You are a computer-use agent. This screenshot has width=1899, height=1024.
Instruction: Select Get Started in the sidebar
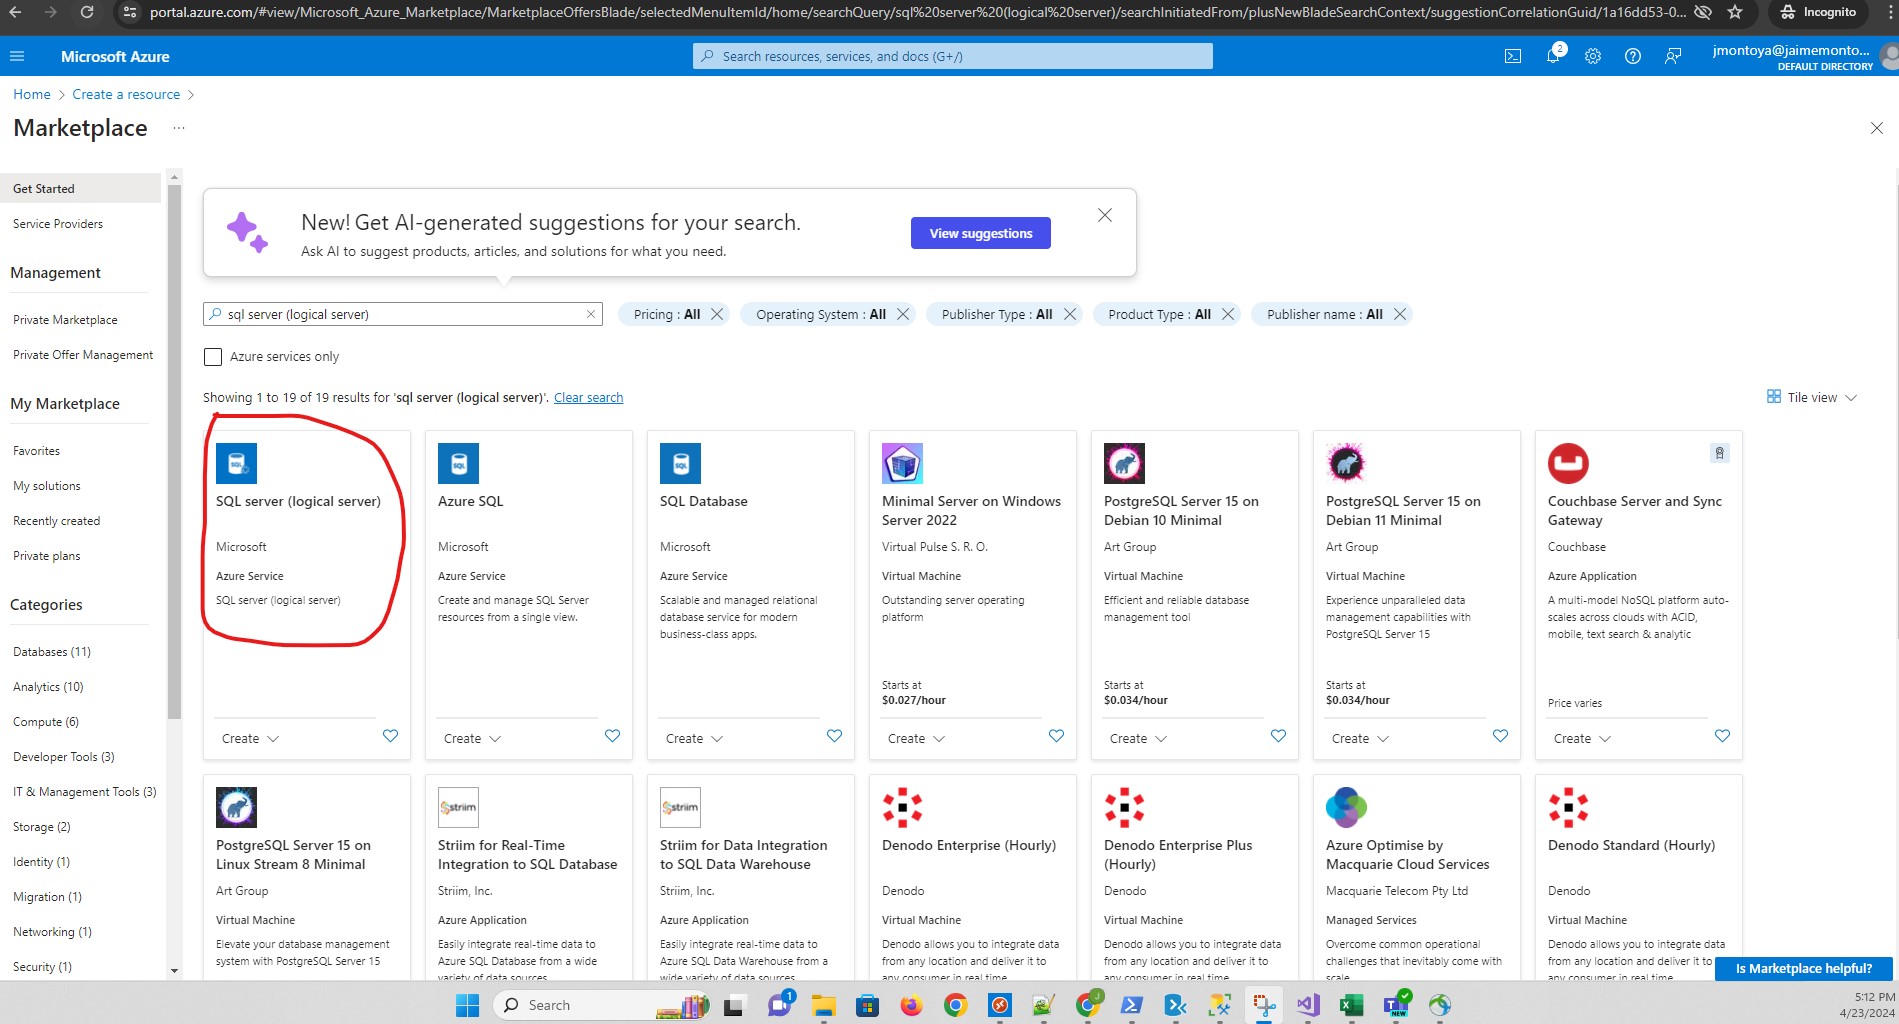click(x=80, y=188)
